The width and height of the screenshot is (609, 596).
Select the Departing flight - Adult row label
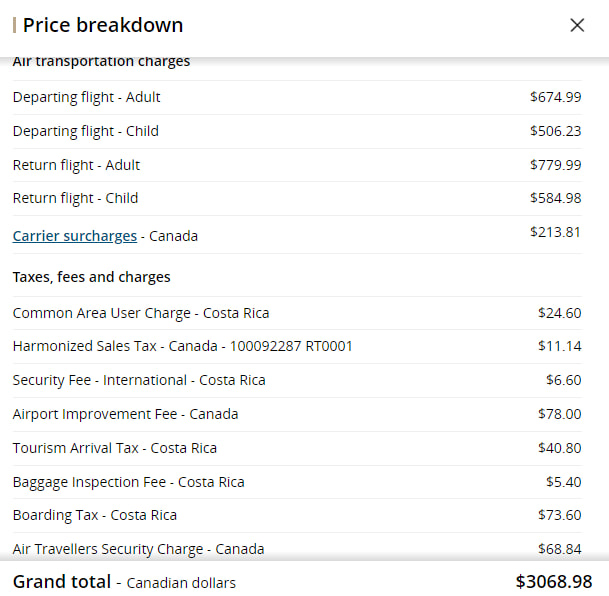86,97
